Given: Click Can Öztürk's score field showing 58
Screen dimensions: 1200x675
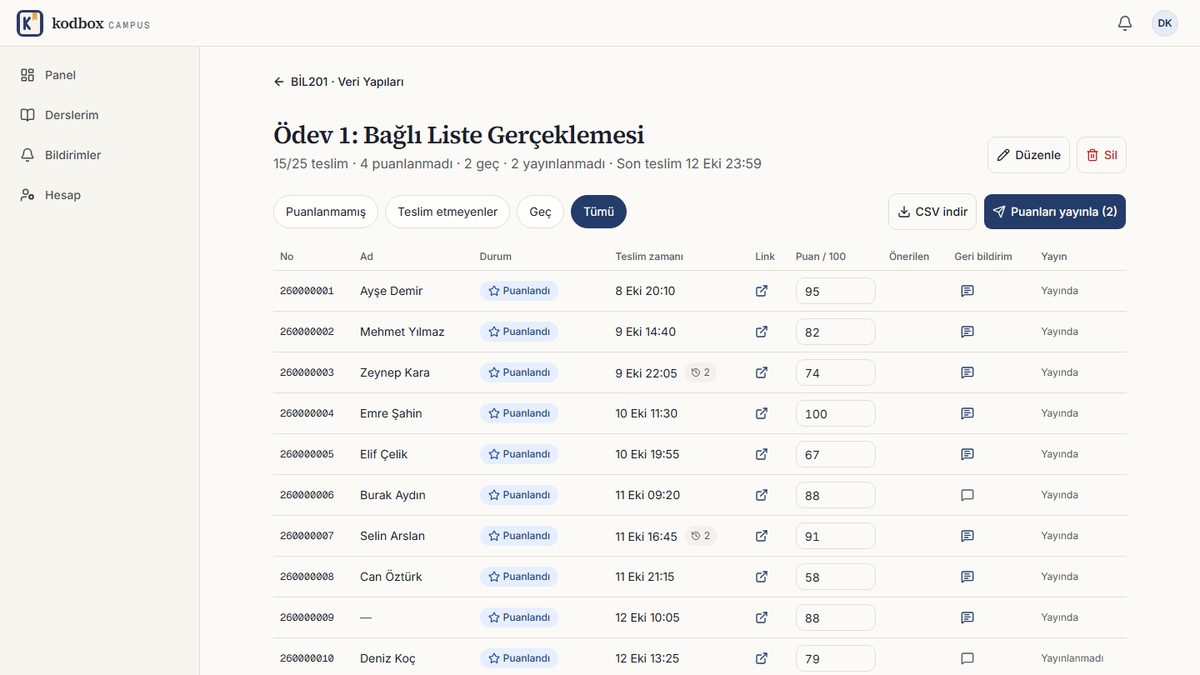Looking at the screenshot, I should click(836, 577).
